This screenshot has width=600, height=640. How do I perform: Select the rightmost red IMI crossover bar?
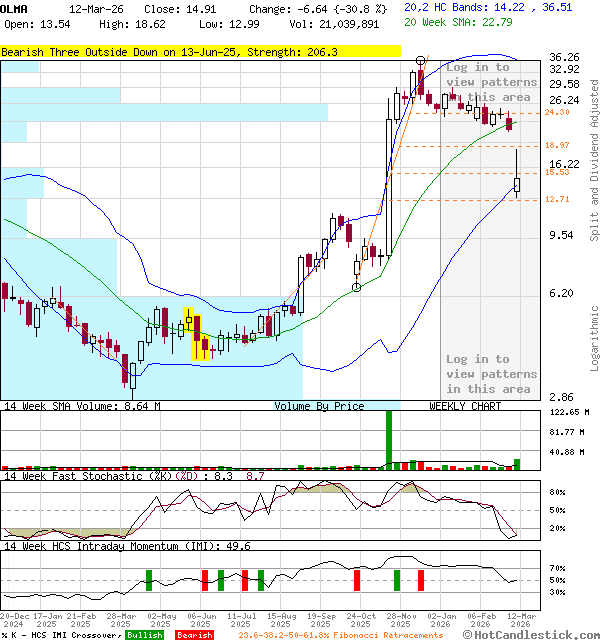pos(421,579)
